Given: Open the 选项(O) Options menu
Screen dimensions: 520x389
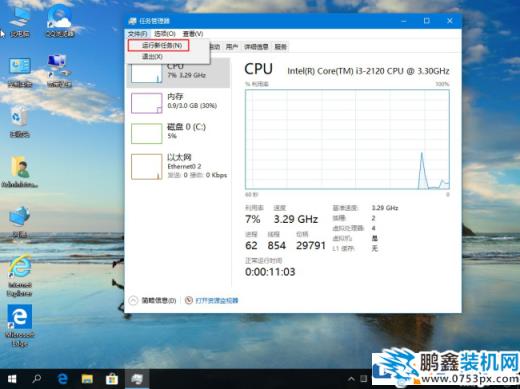Looking at the screenshot, I should [x=165, y=34].
